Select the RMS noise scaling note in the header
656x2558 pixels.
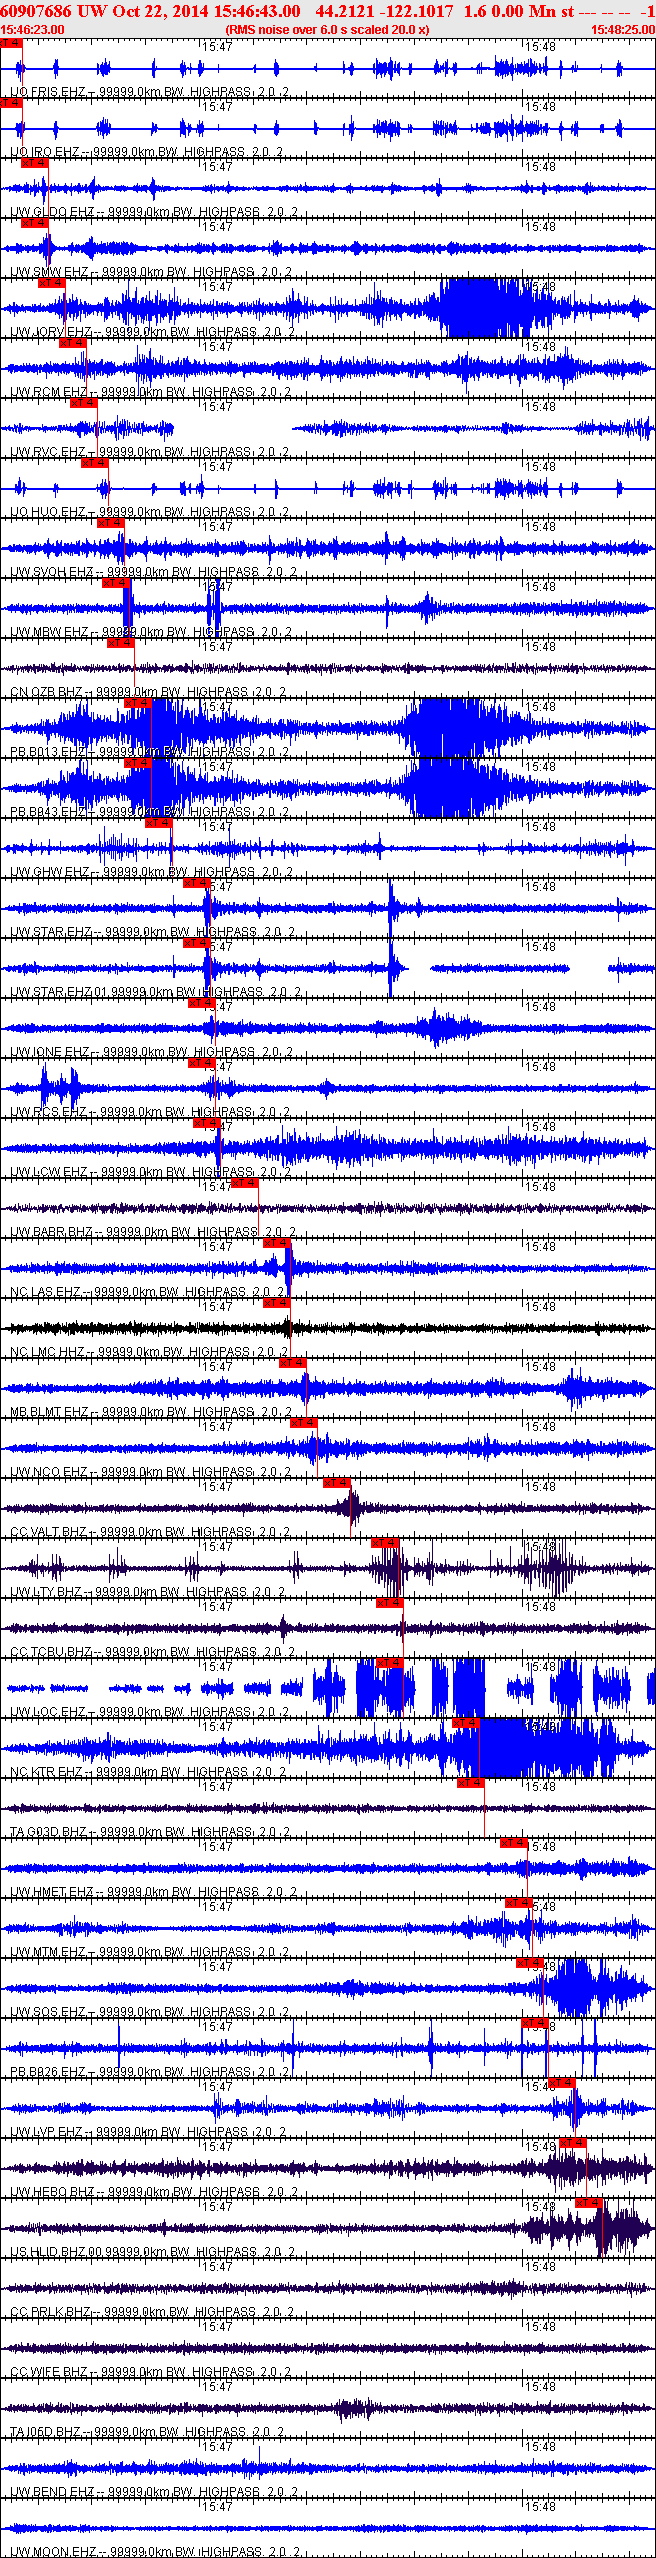pos(327,30)
